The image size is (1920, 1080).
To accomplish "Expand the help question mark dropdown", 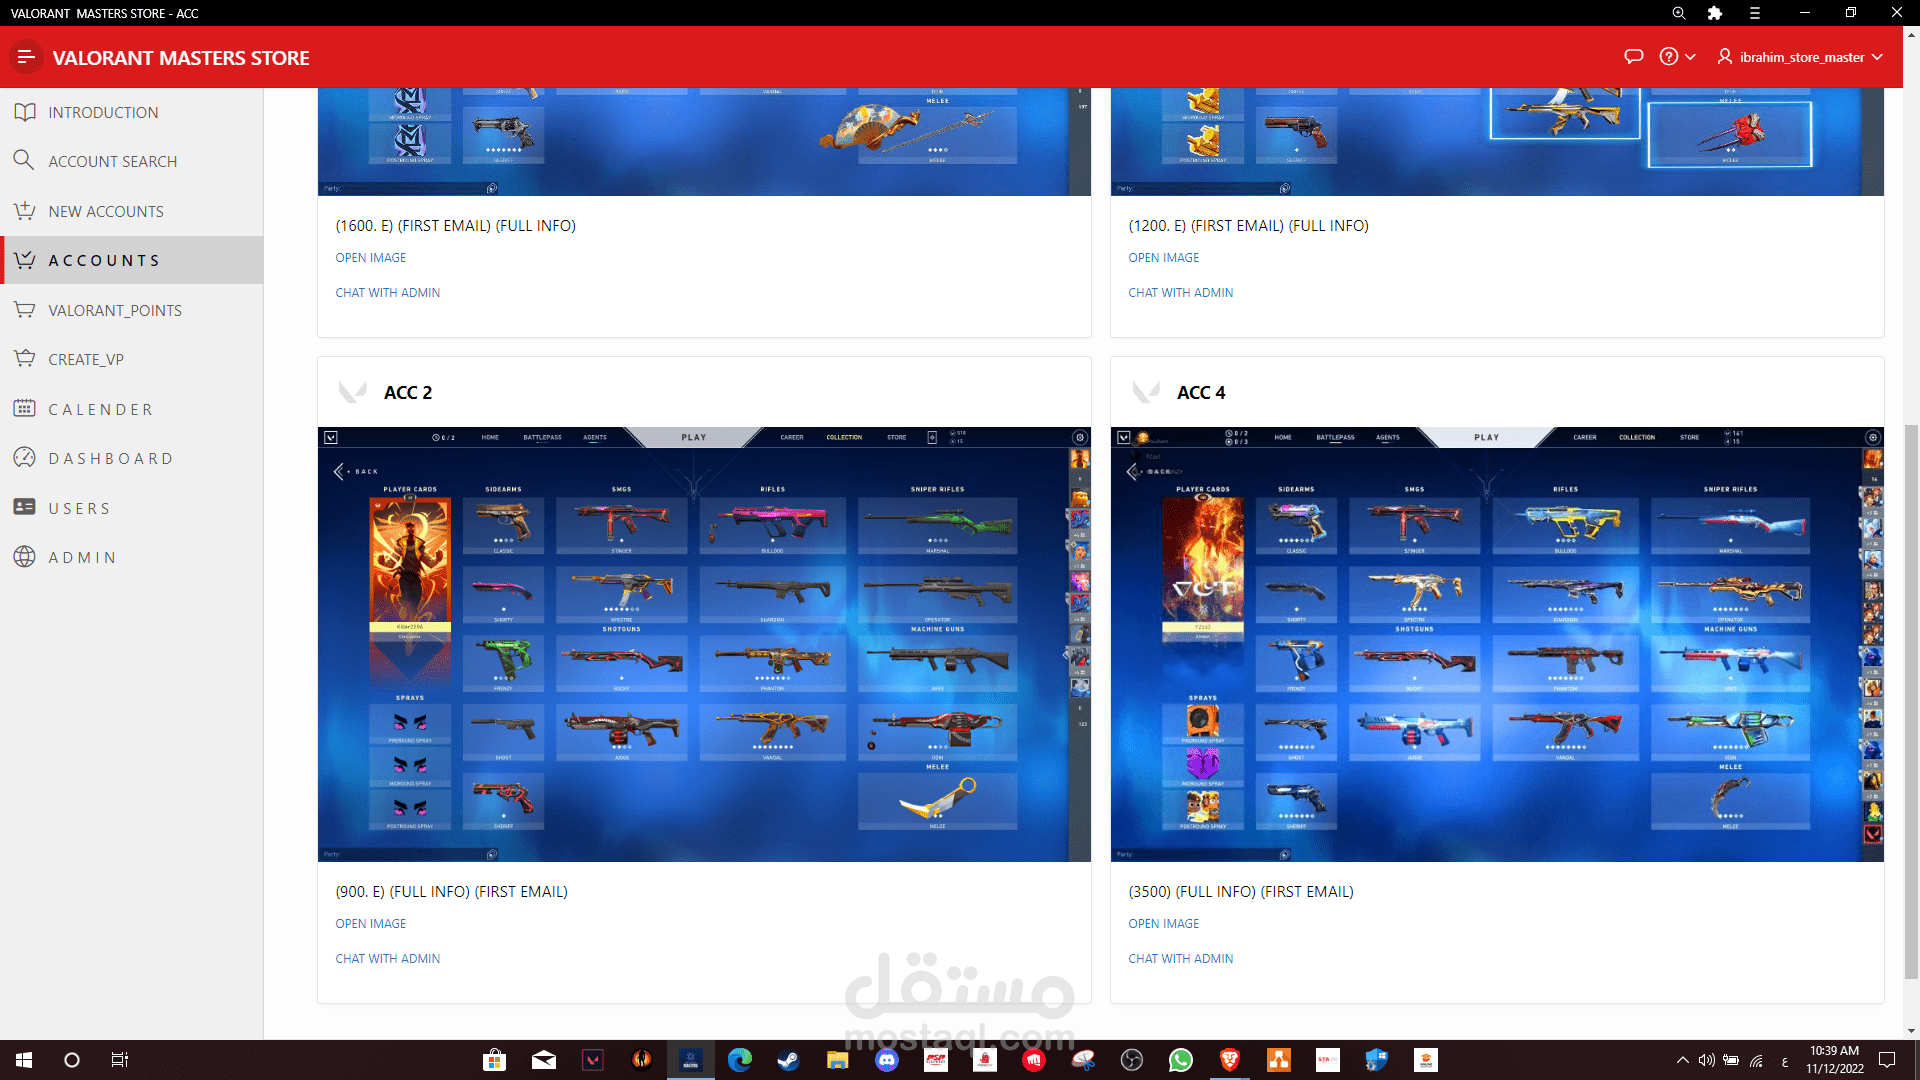I will click(1677, 57).
